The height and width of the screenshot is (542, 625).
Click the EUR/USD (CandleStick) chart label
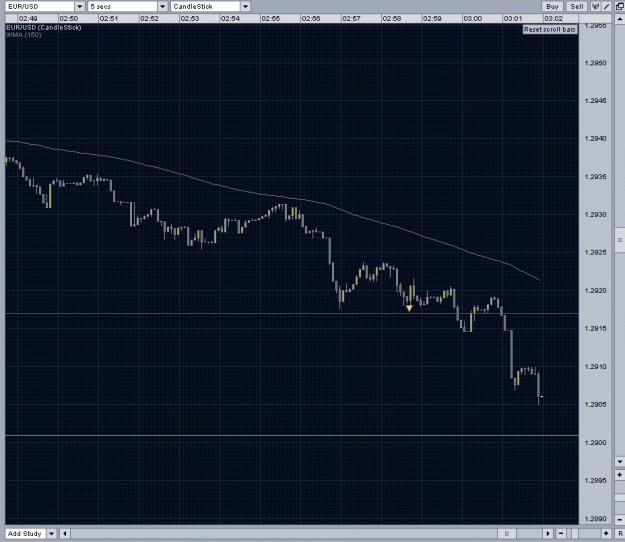[44, 27]
